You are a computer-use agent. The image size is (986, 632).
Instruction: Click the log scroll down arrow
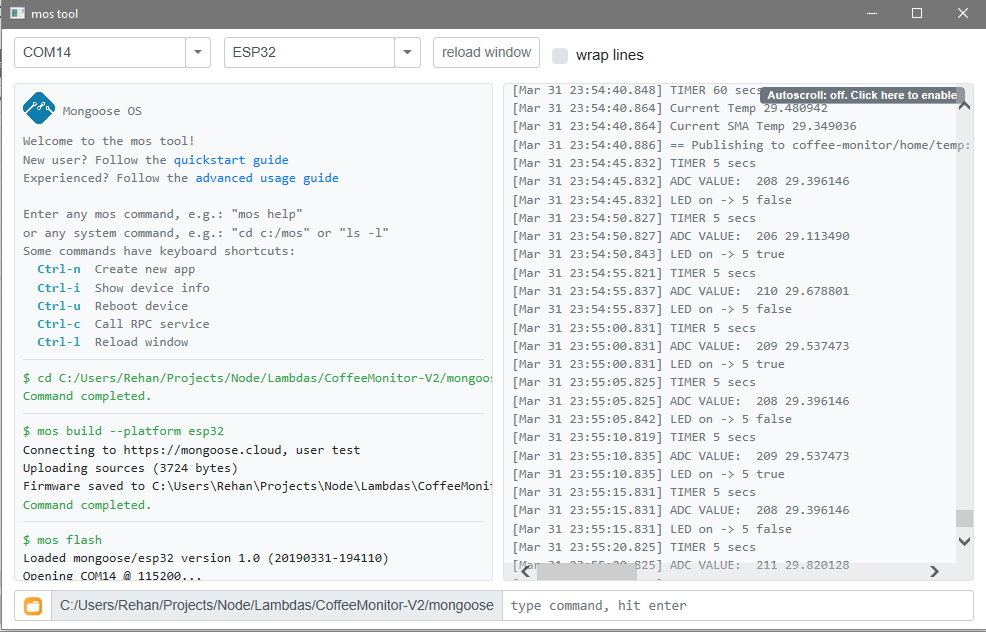tap(964, 541)
